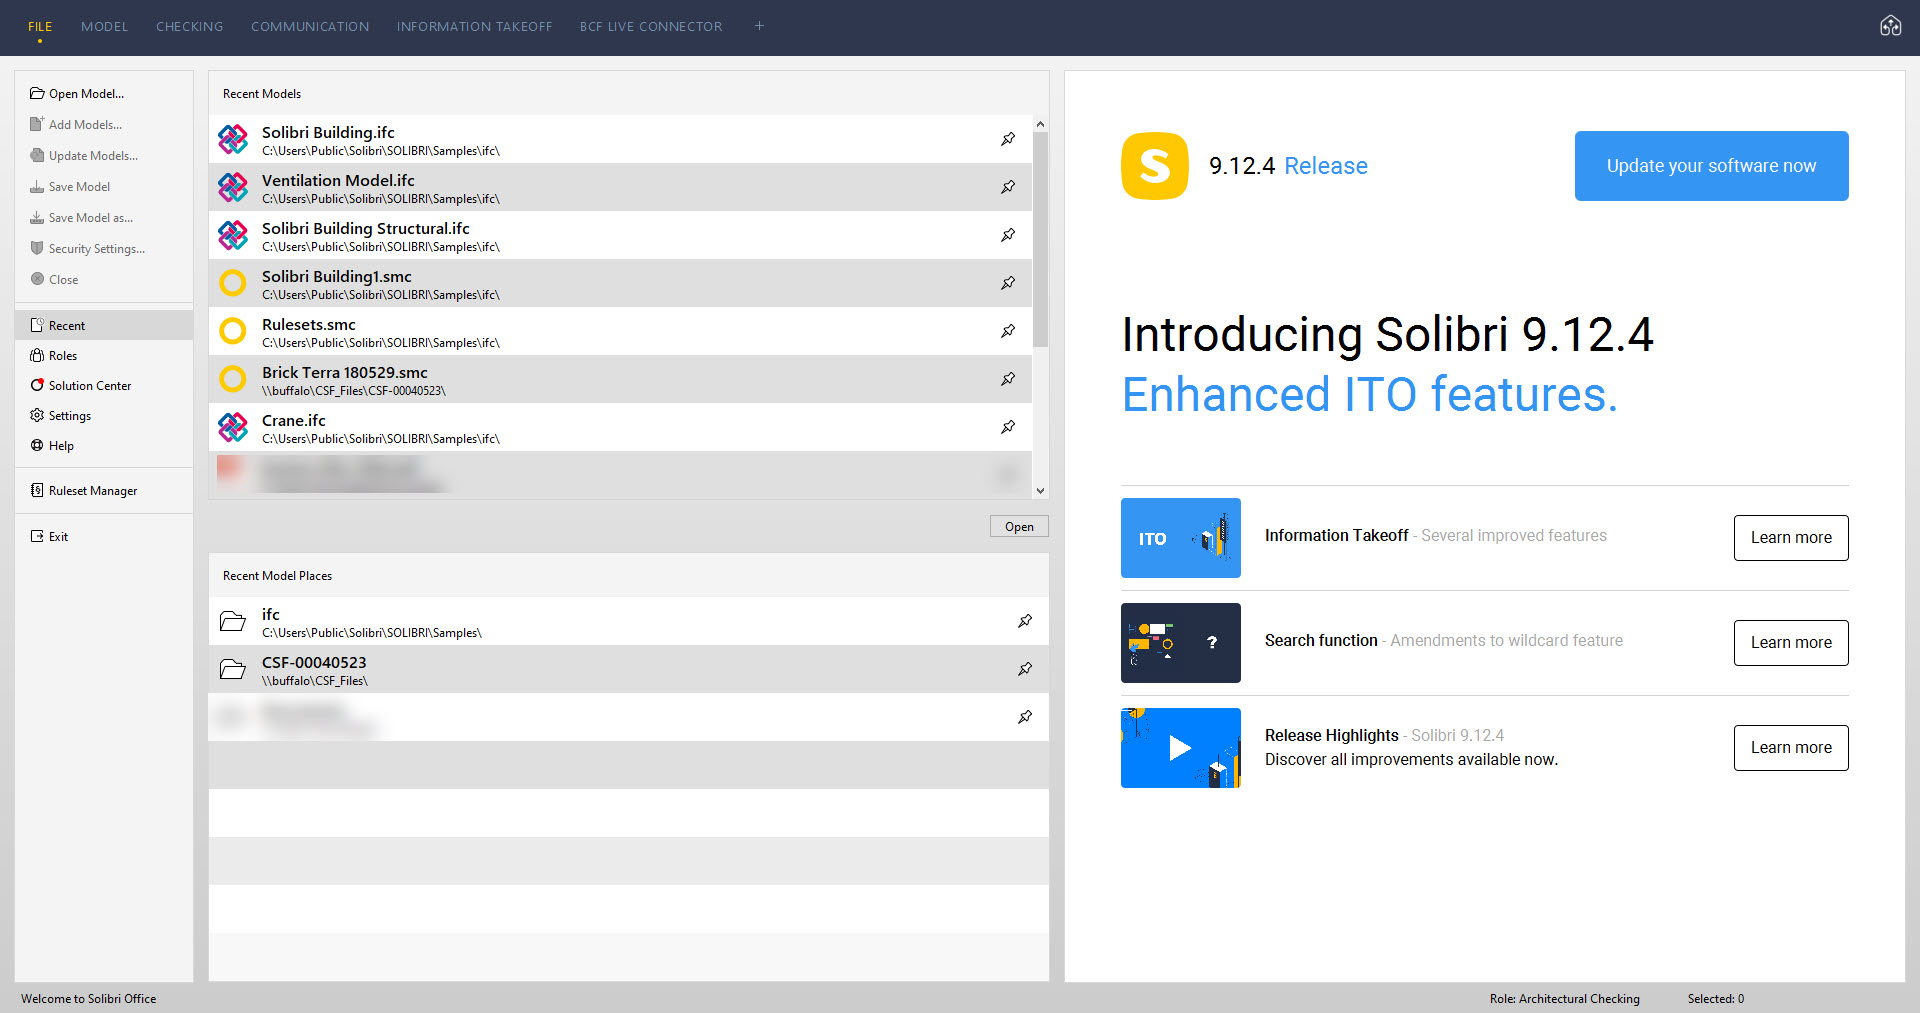Click the Solution Center icon

tap(37, 385)
